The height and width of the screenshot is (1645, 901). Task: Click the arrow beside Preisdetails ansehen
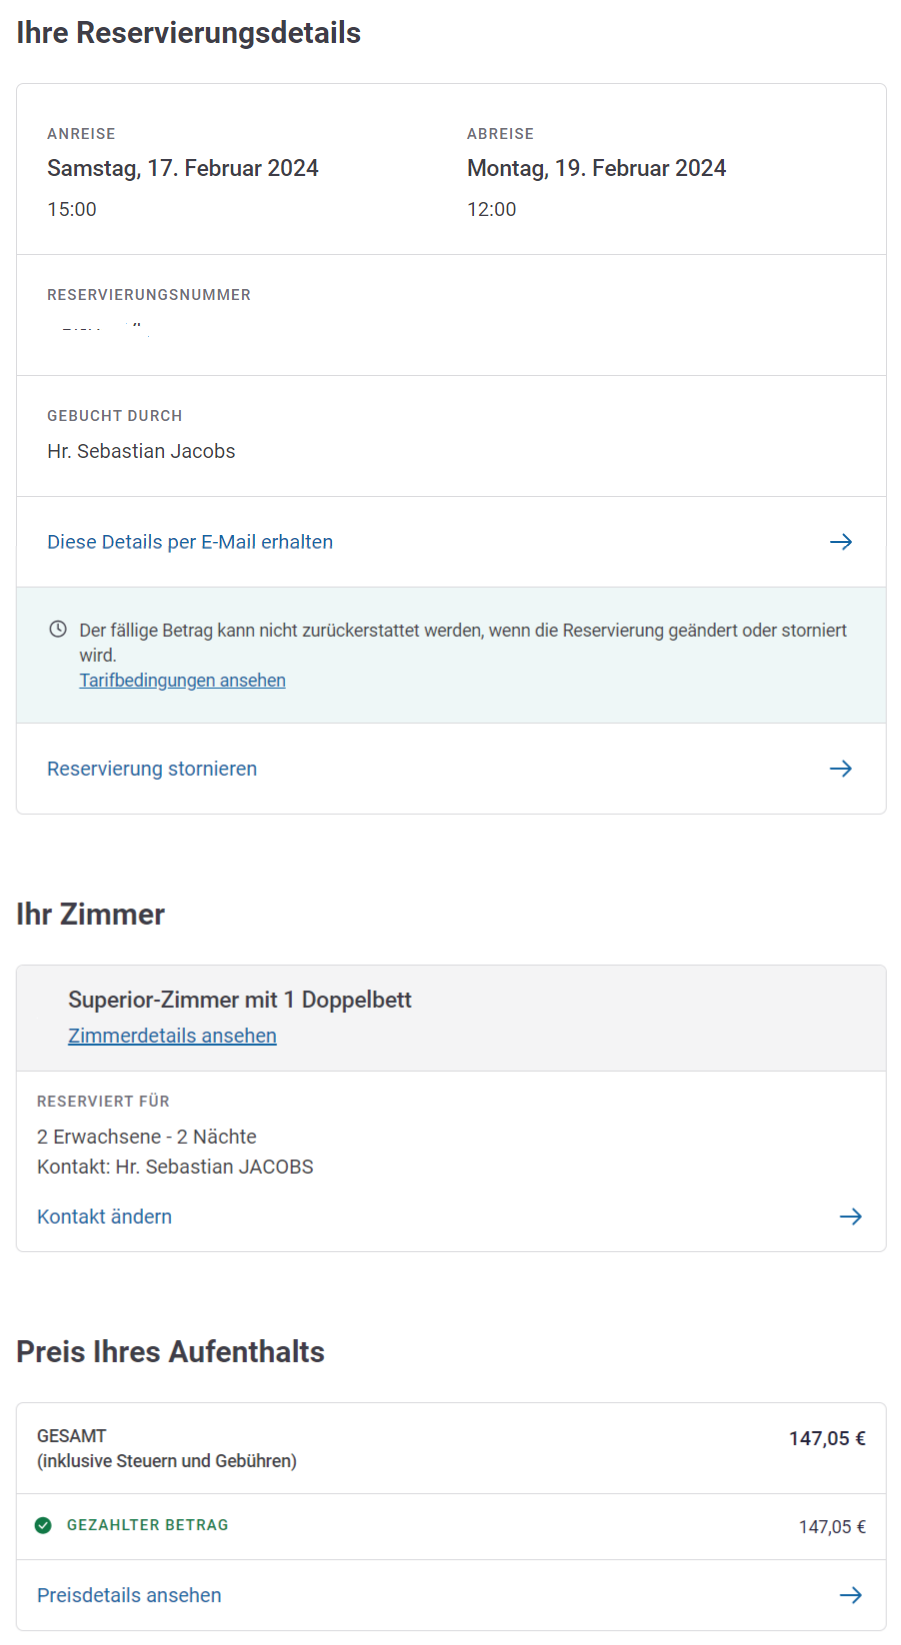(x=850, y=1595)
